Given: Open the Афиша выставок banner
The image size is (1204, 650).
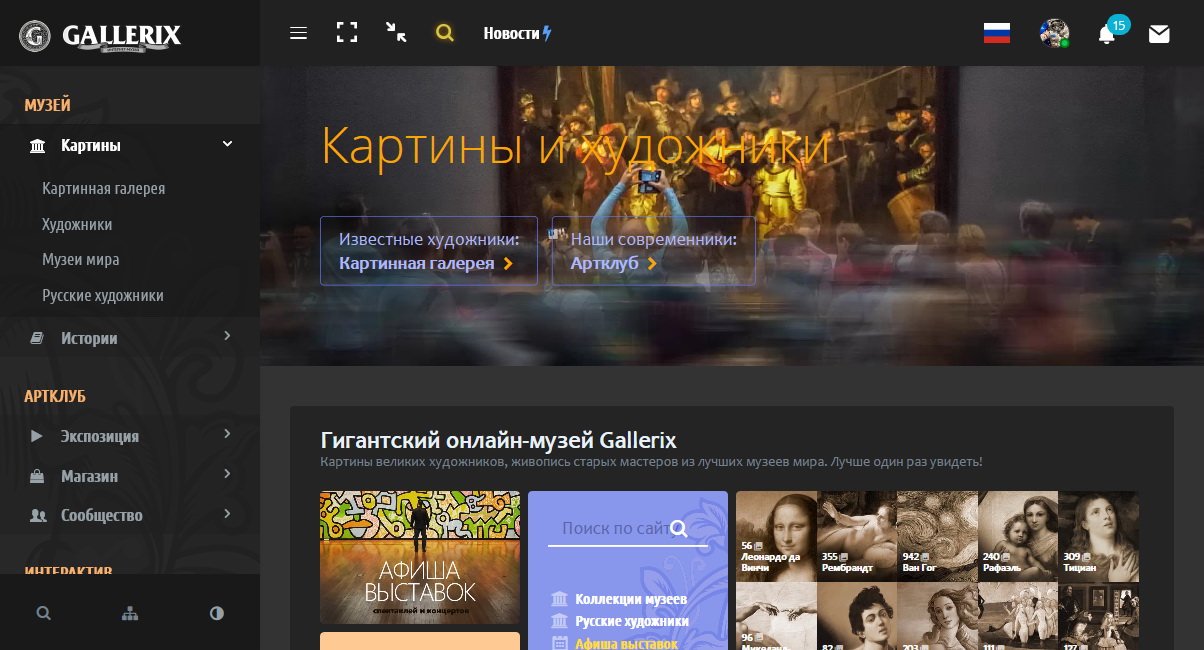Looking at the screenshot, I should pyautogui.click(x=420, y=557).
